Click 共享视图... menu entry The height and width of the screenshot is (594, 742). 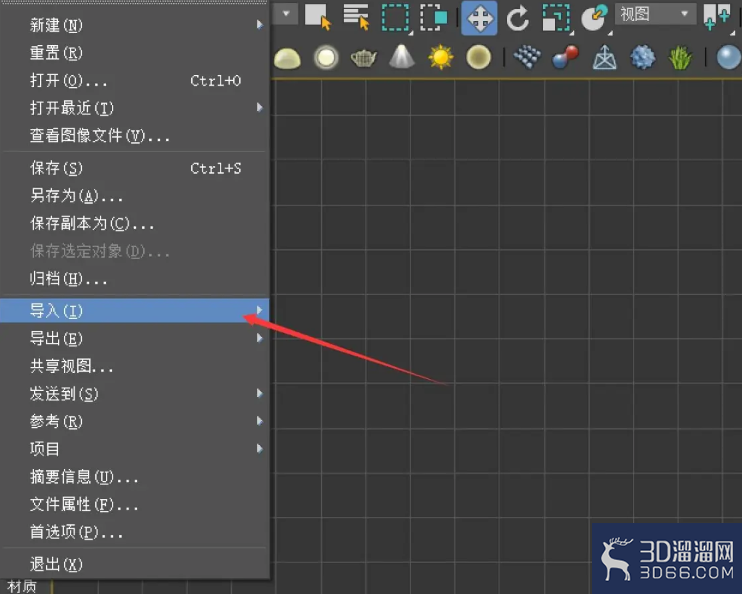tap(135, 366)
